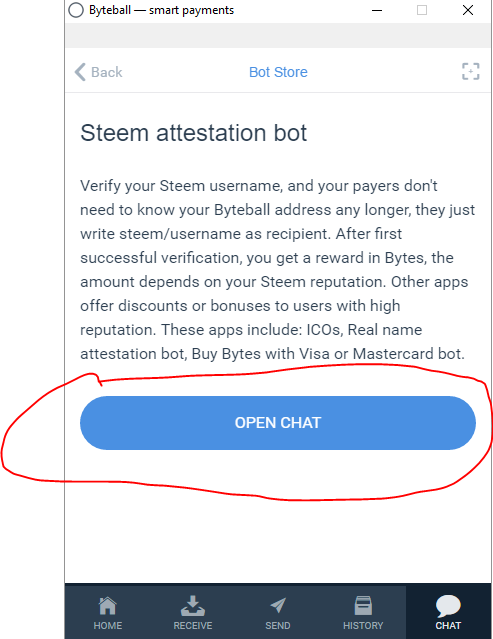
Task: Maximize the Byteball window
Action: pyautogui.click(x=422, y=10)
